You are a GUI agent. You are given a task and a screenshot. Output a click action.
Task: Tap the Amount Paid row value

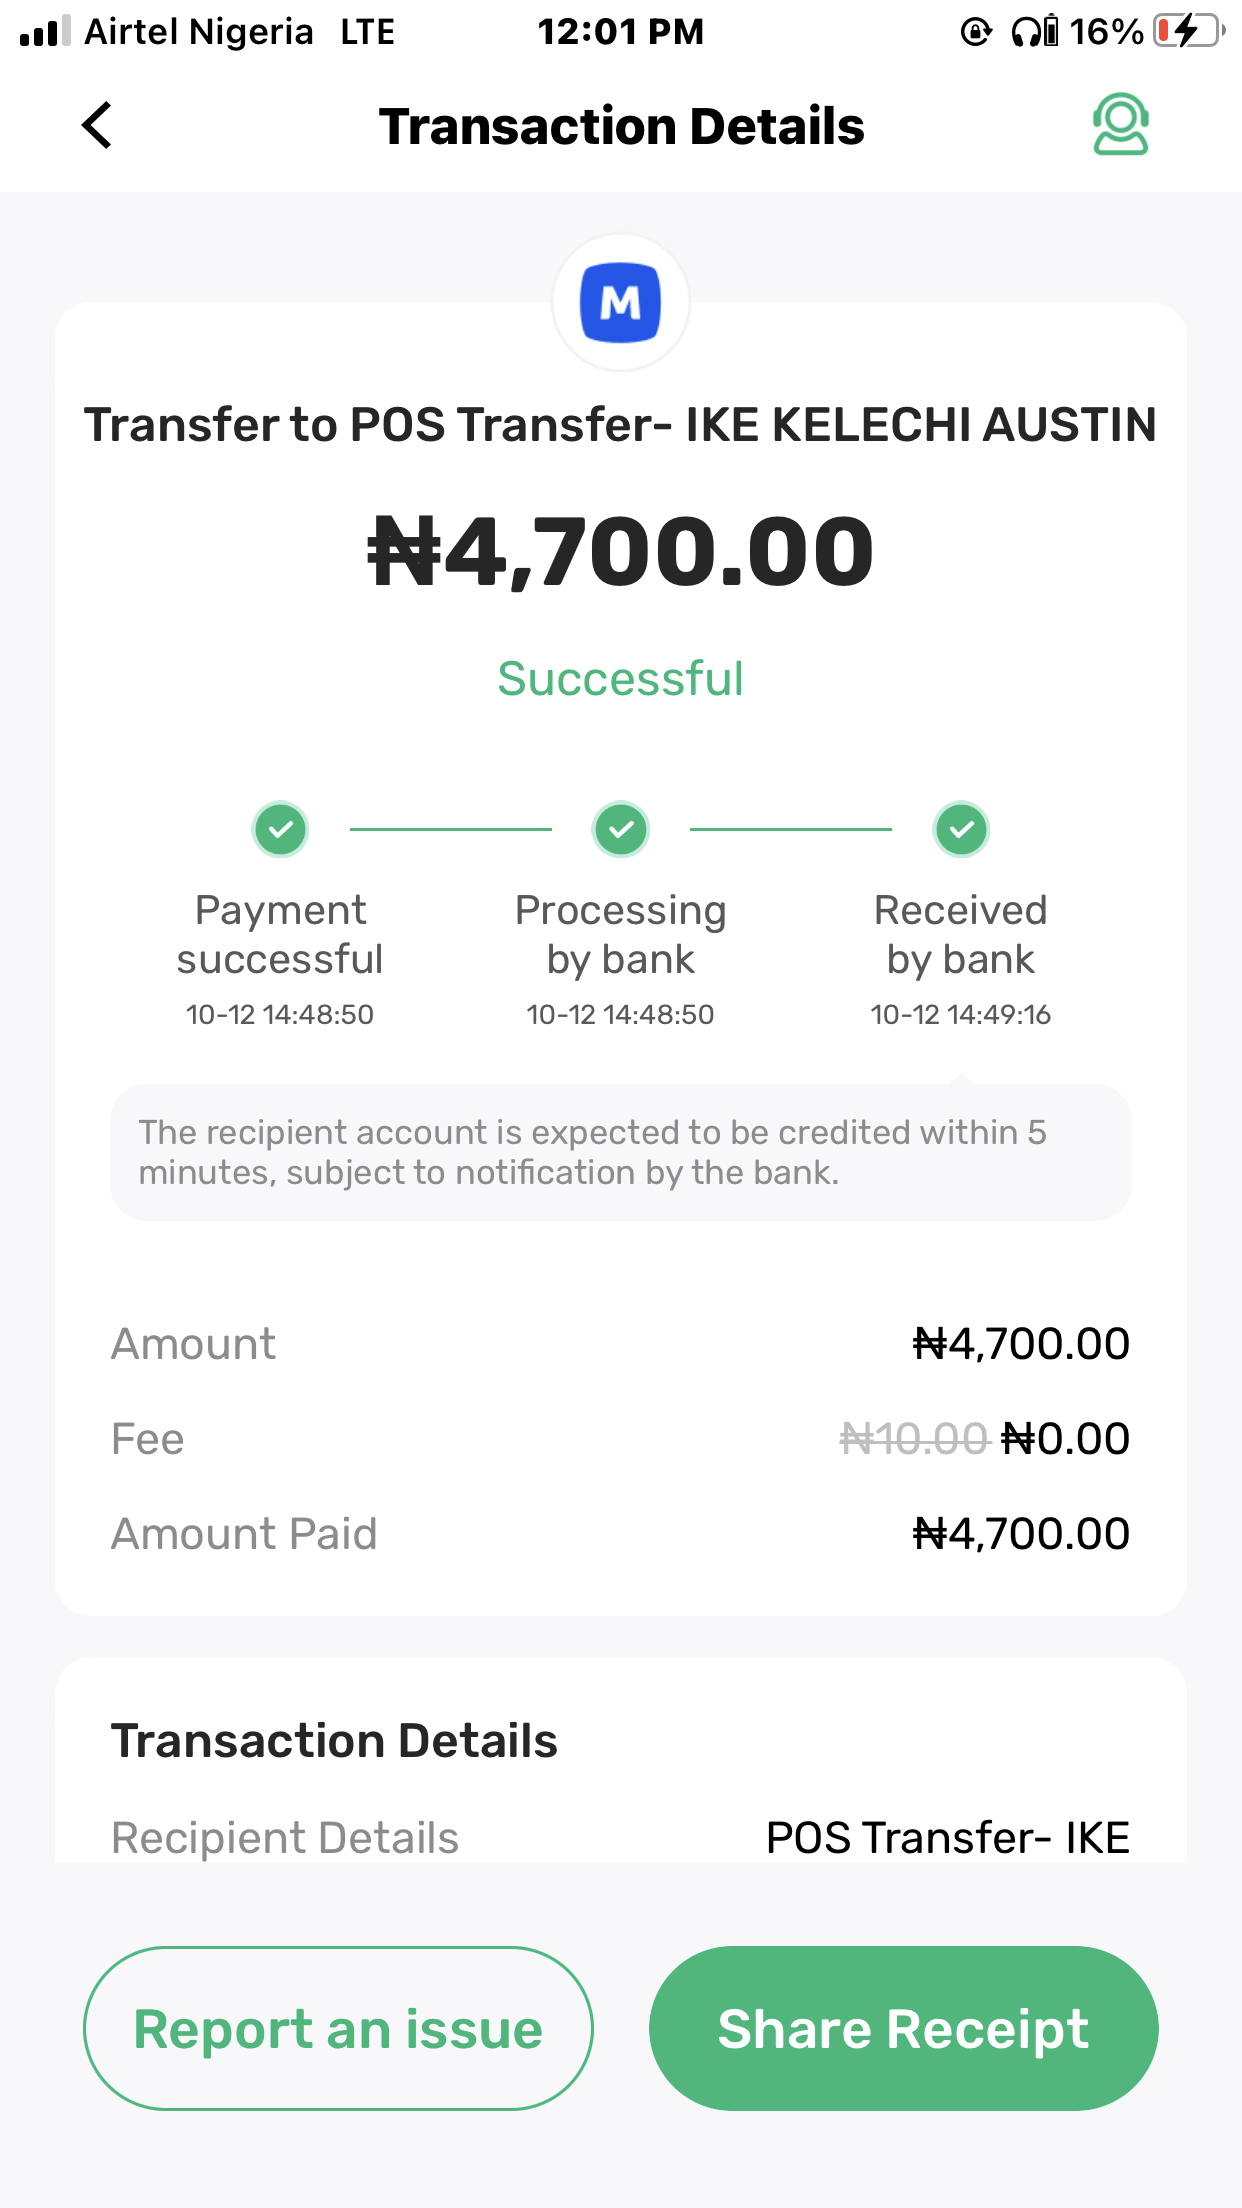coord(1021,1534)
